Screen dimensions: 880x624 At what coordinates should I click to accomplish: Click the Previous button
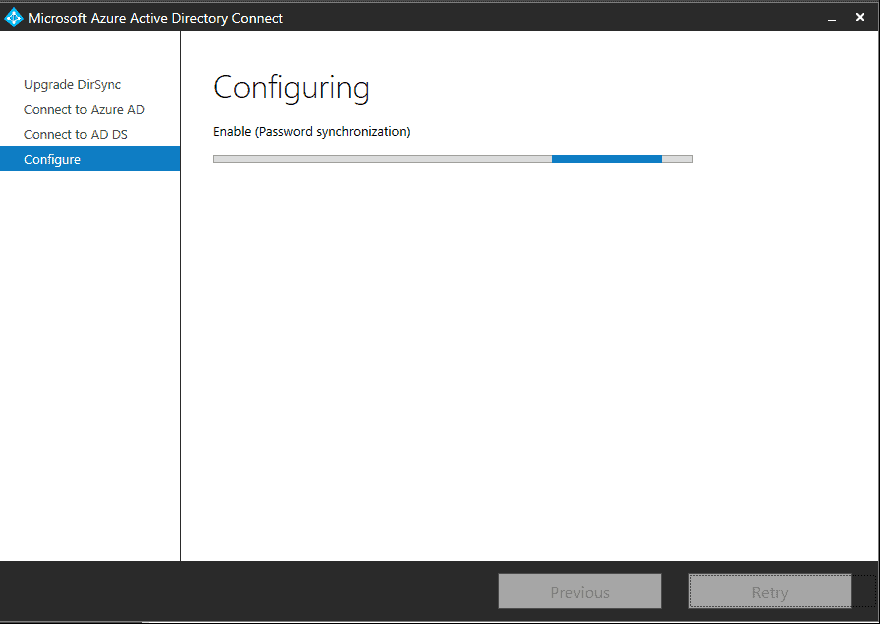[580, 591]
